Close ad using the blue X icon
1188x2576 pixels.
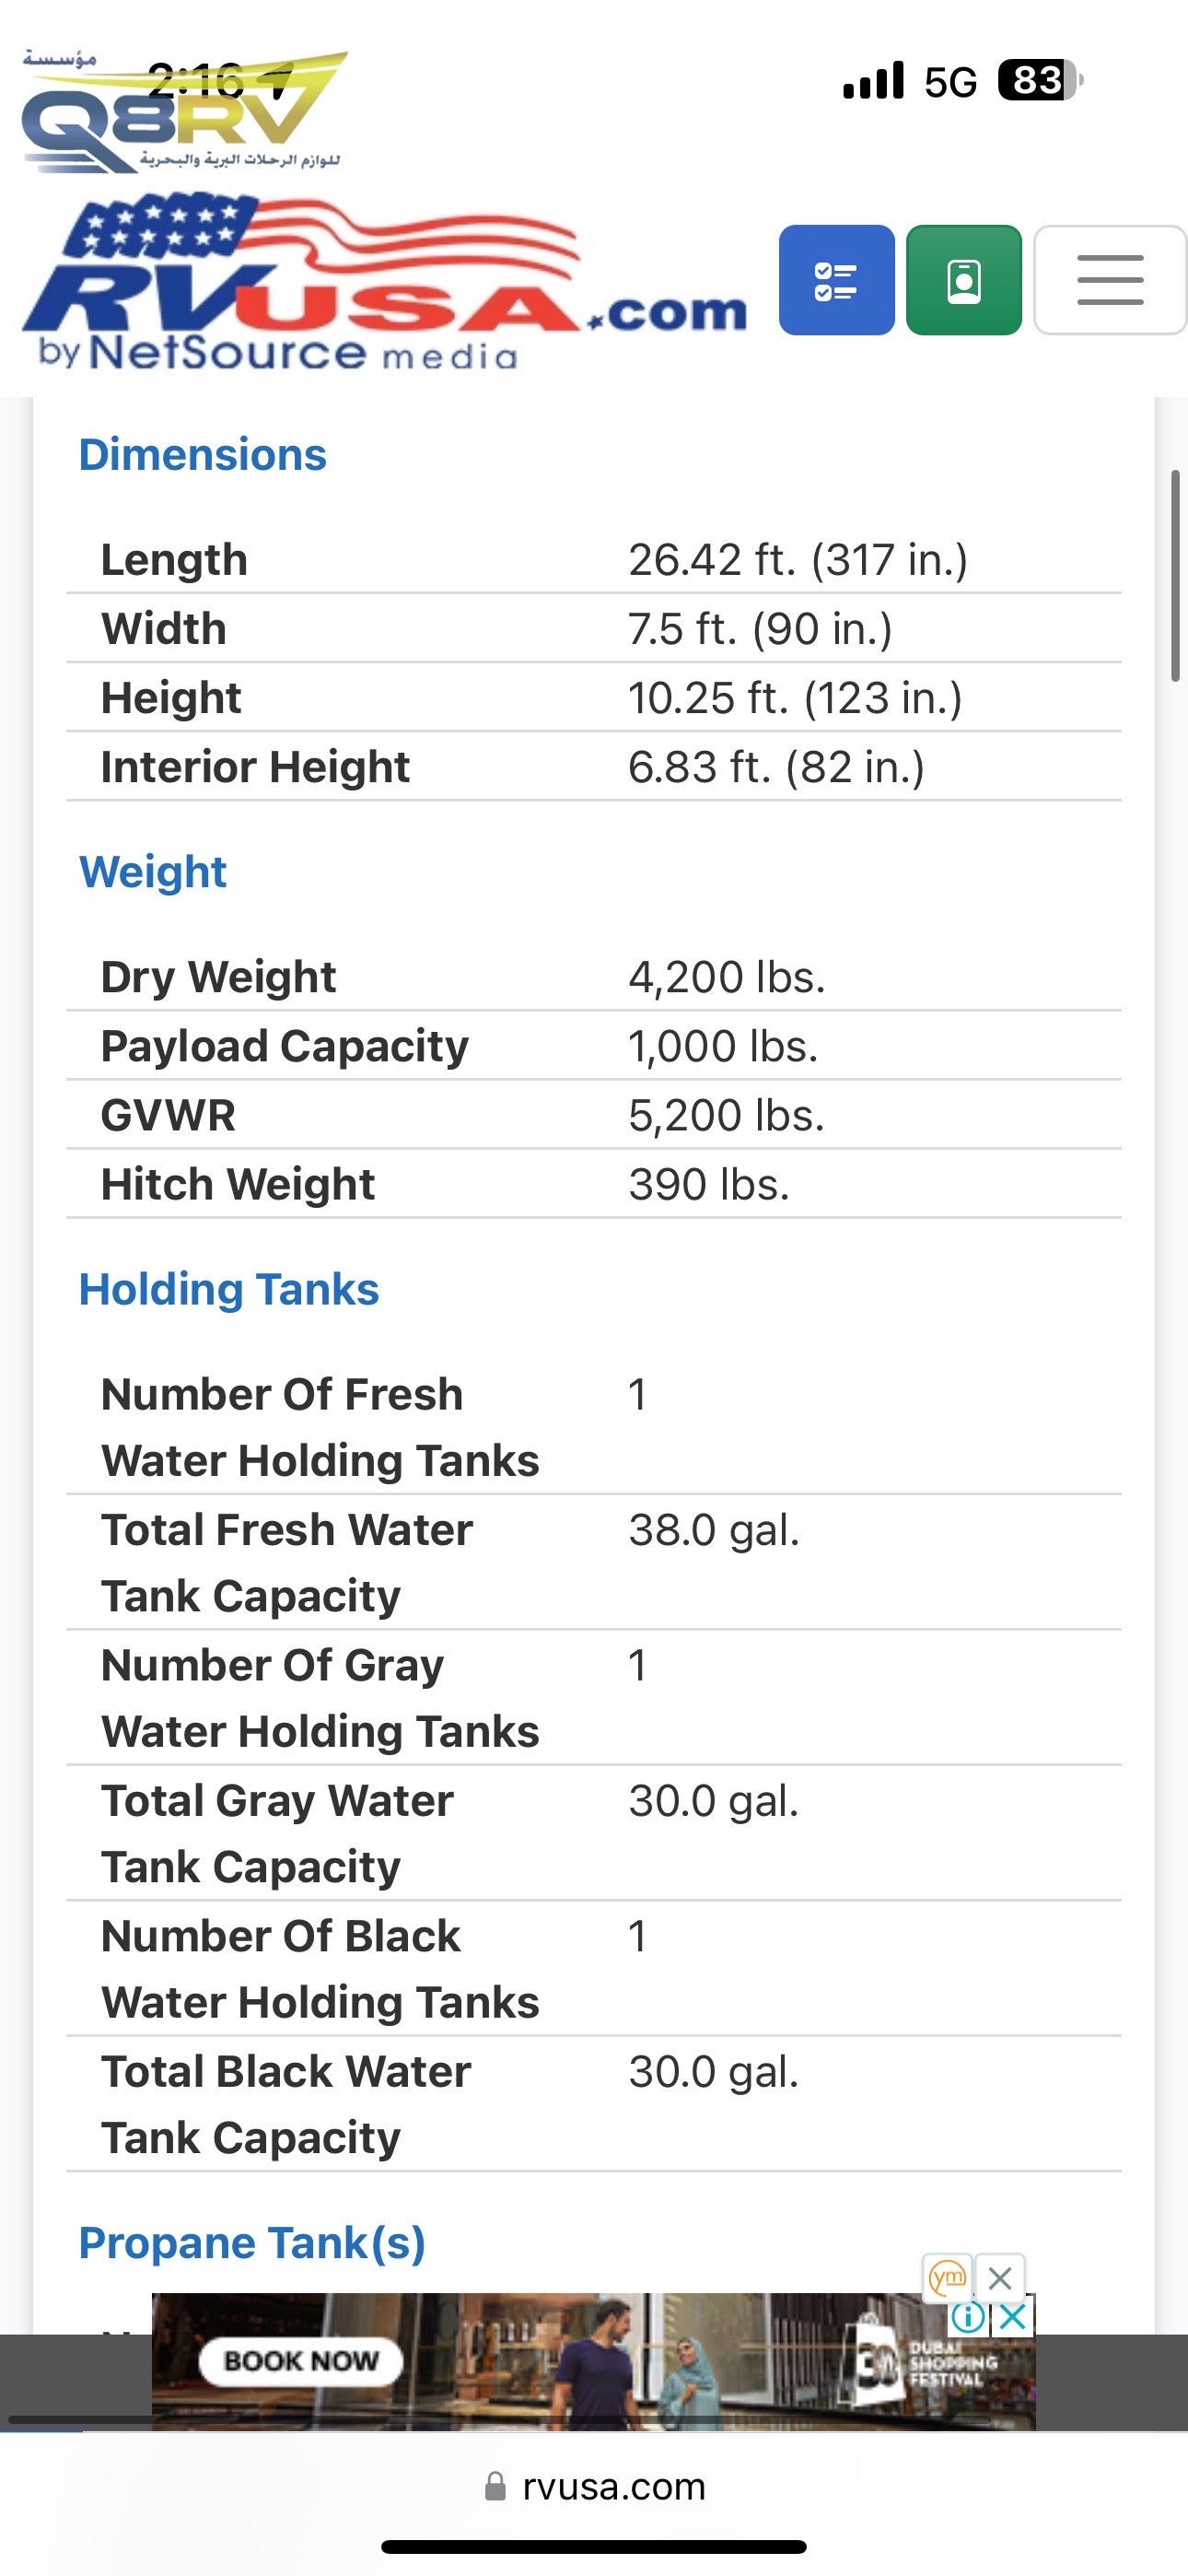click(1014, 2316)
